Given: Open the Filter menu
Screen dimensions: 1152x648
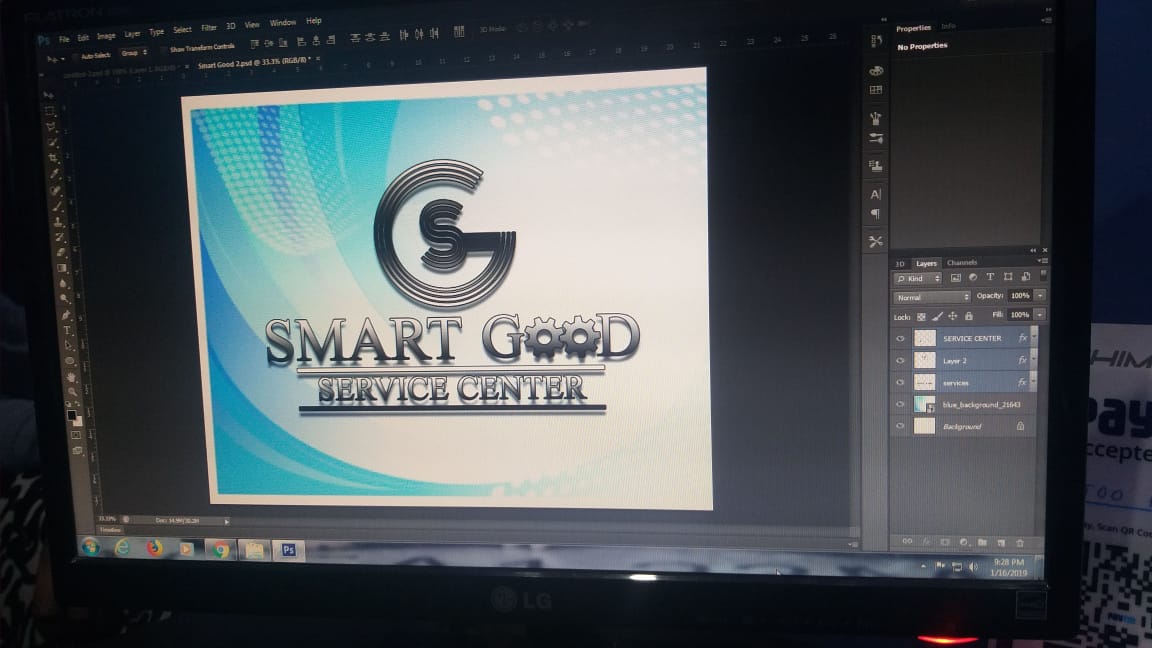Looking at the screenshot, I should click(x=209, y=28).
